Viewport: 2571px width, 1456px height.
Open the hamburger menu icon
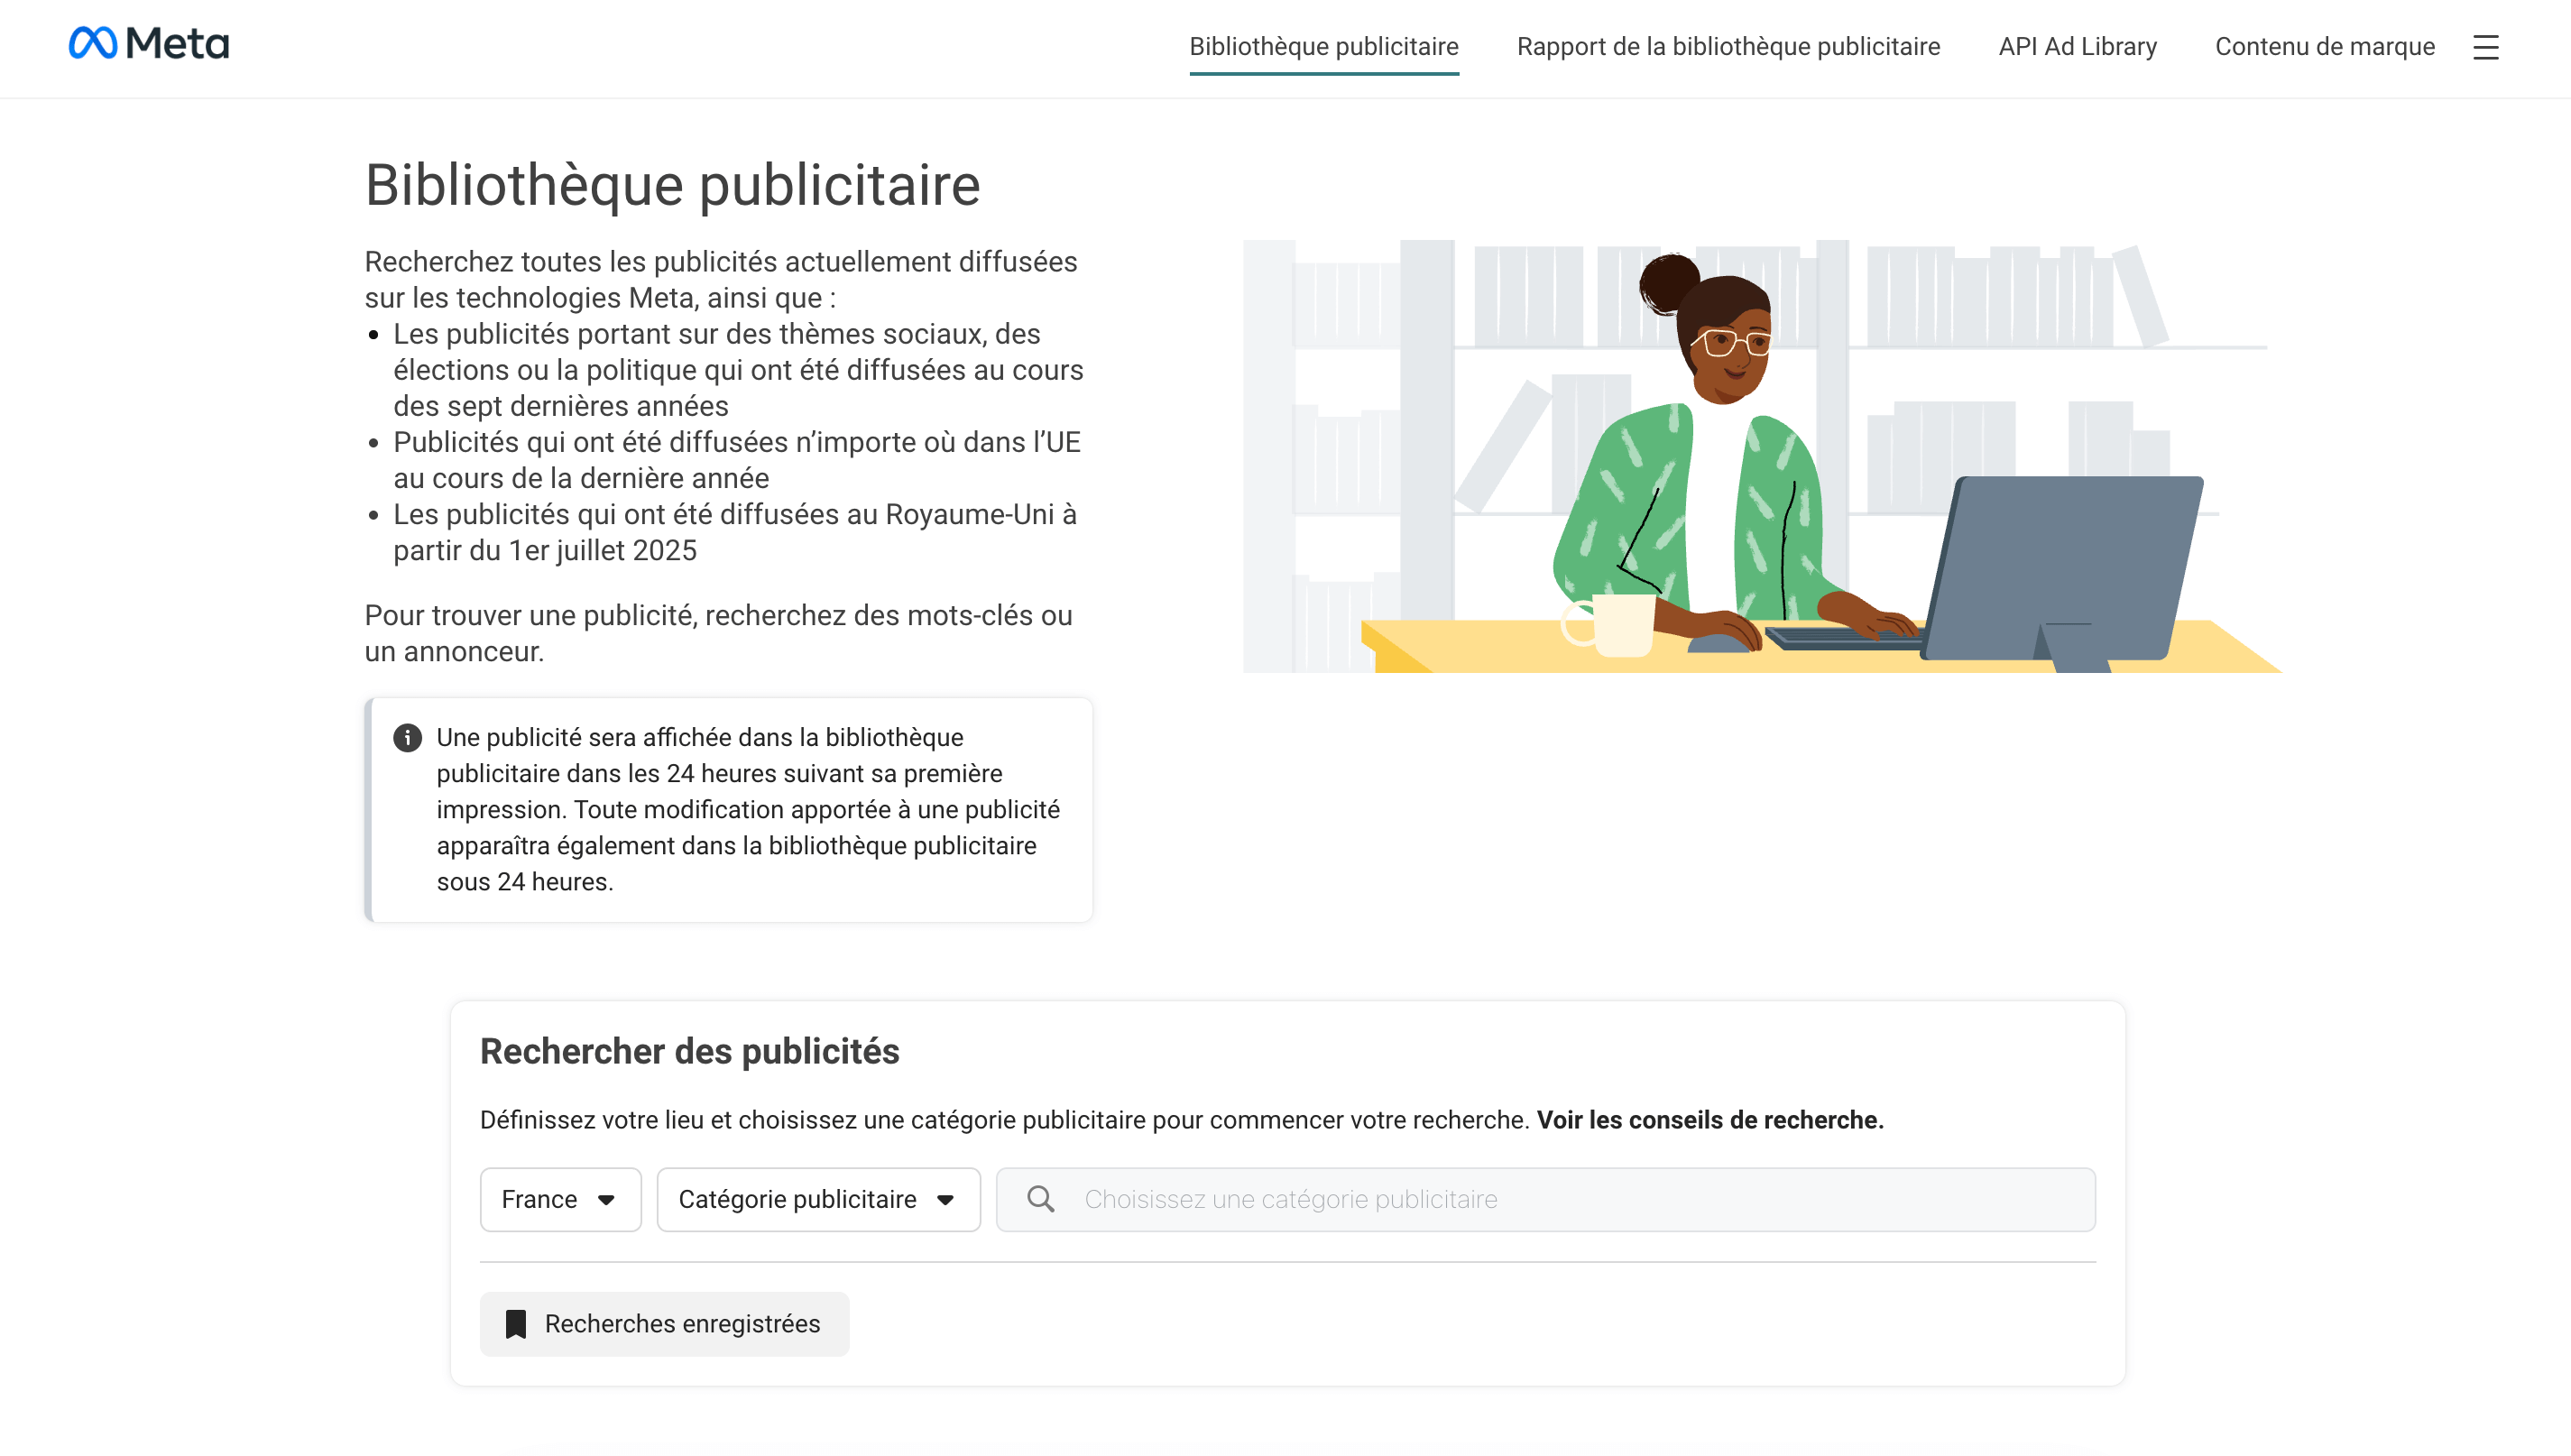tap(2485, 47)
